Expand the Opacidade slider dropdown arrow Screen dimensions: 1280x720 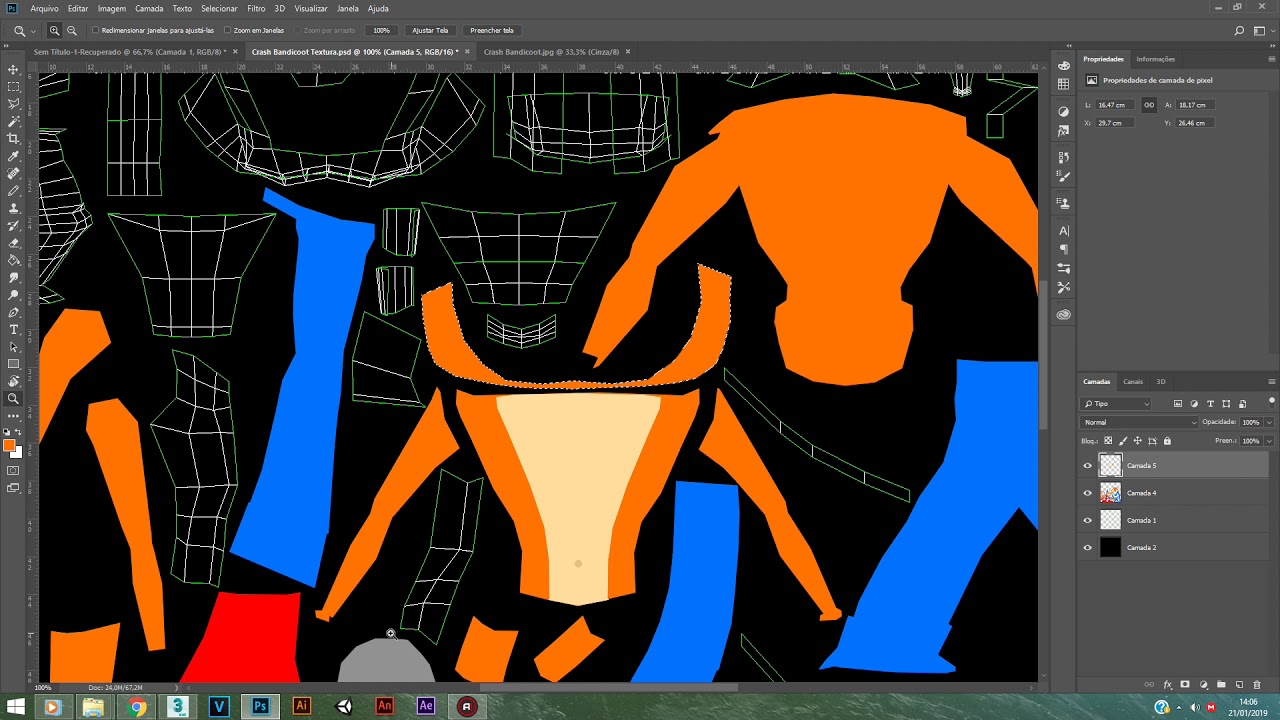coord(1269,422)
